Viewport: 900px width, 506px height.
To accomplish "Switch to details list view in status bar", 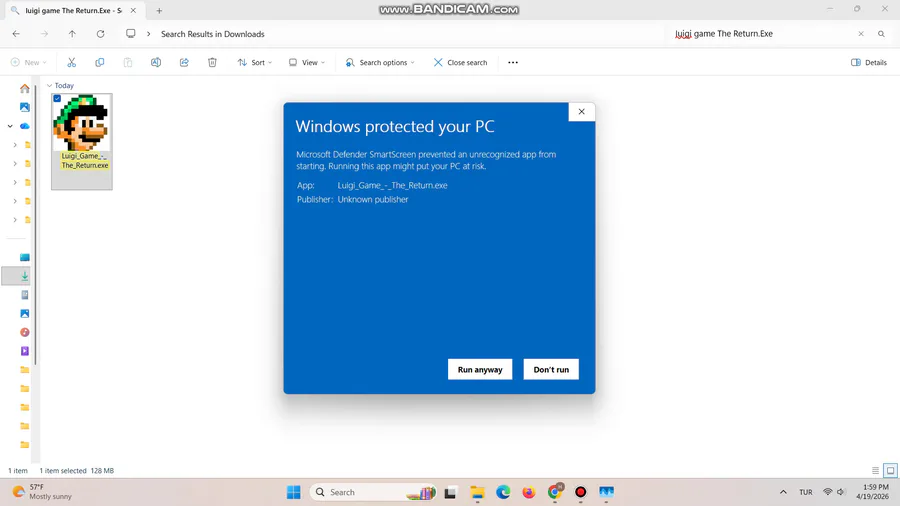I will [x=875, y=470].
